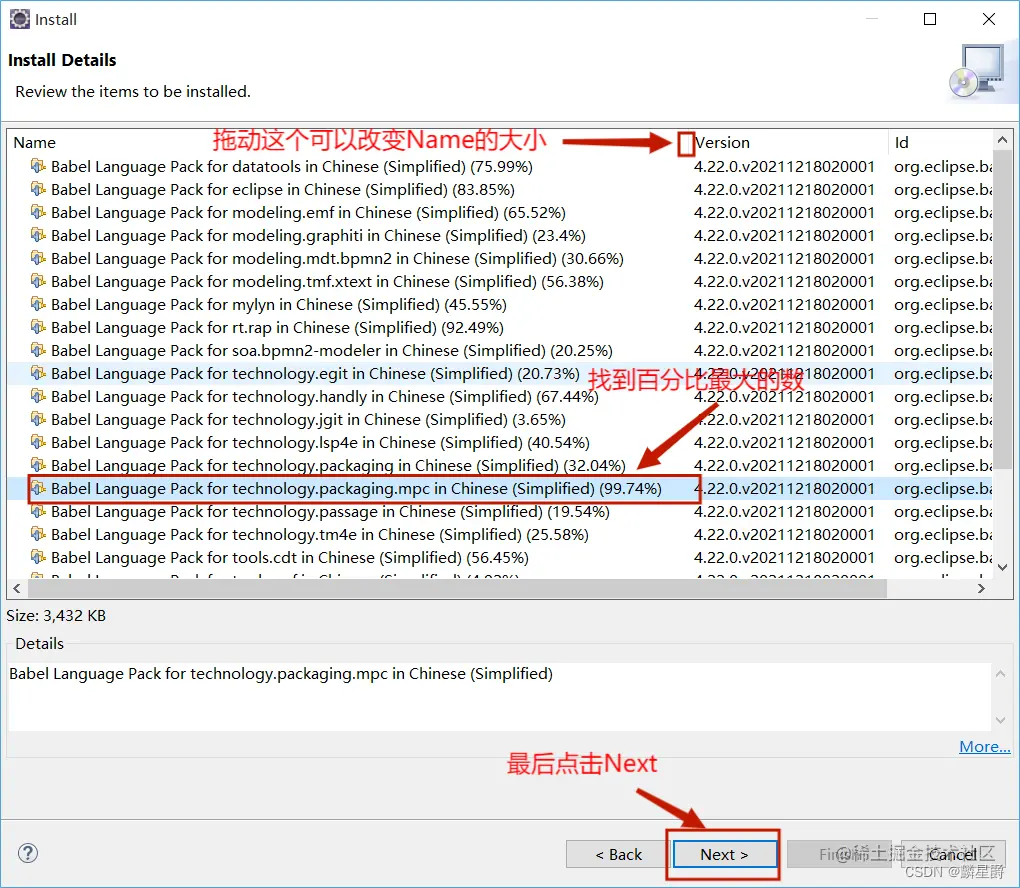Screen dimensions: 1020x888
Task: Click the plugin icon beside the mylyn language pack
Action: [x=38, y=304]
